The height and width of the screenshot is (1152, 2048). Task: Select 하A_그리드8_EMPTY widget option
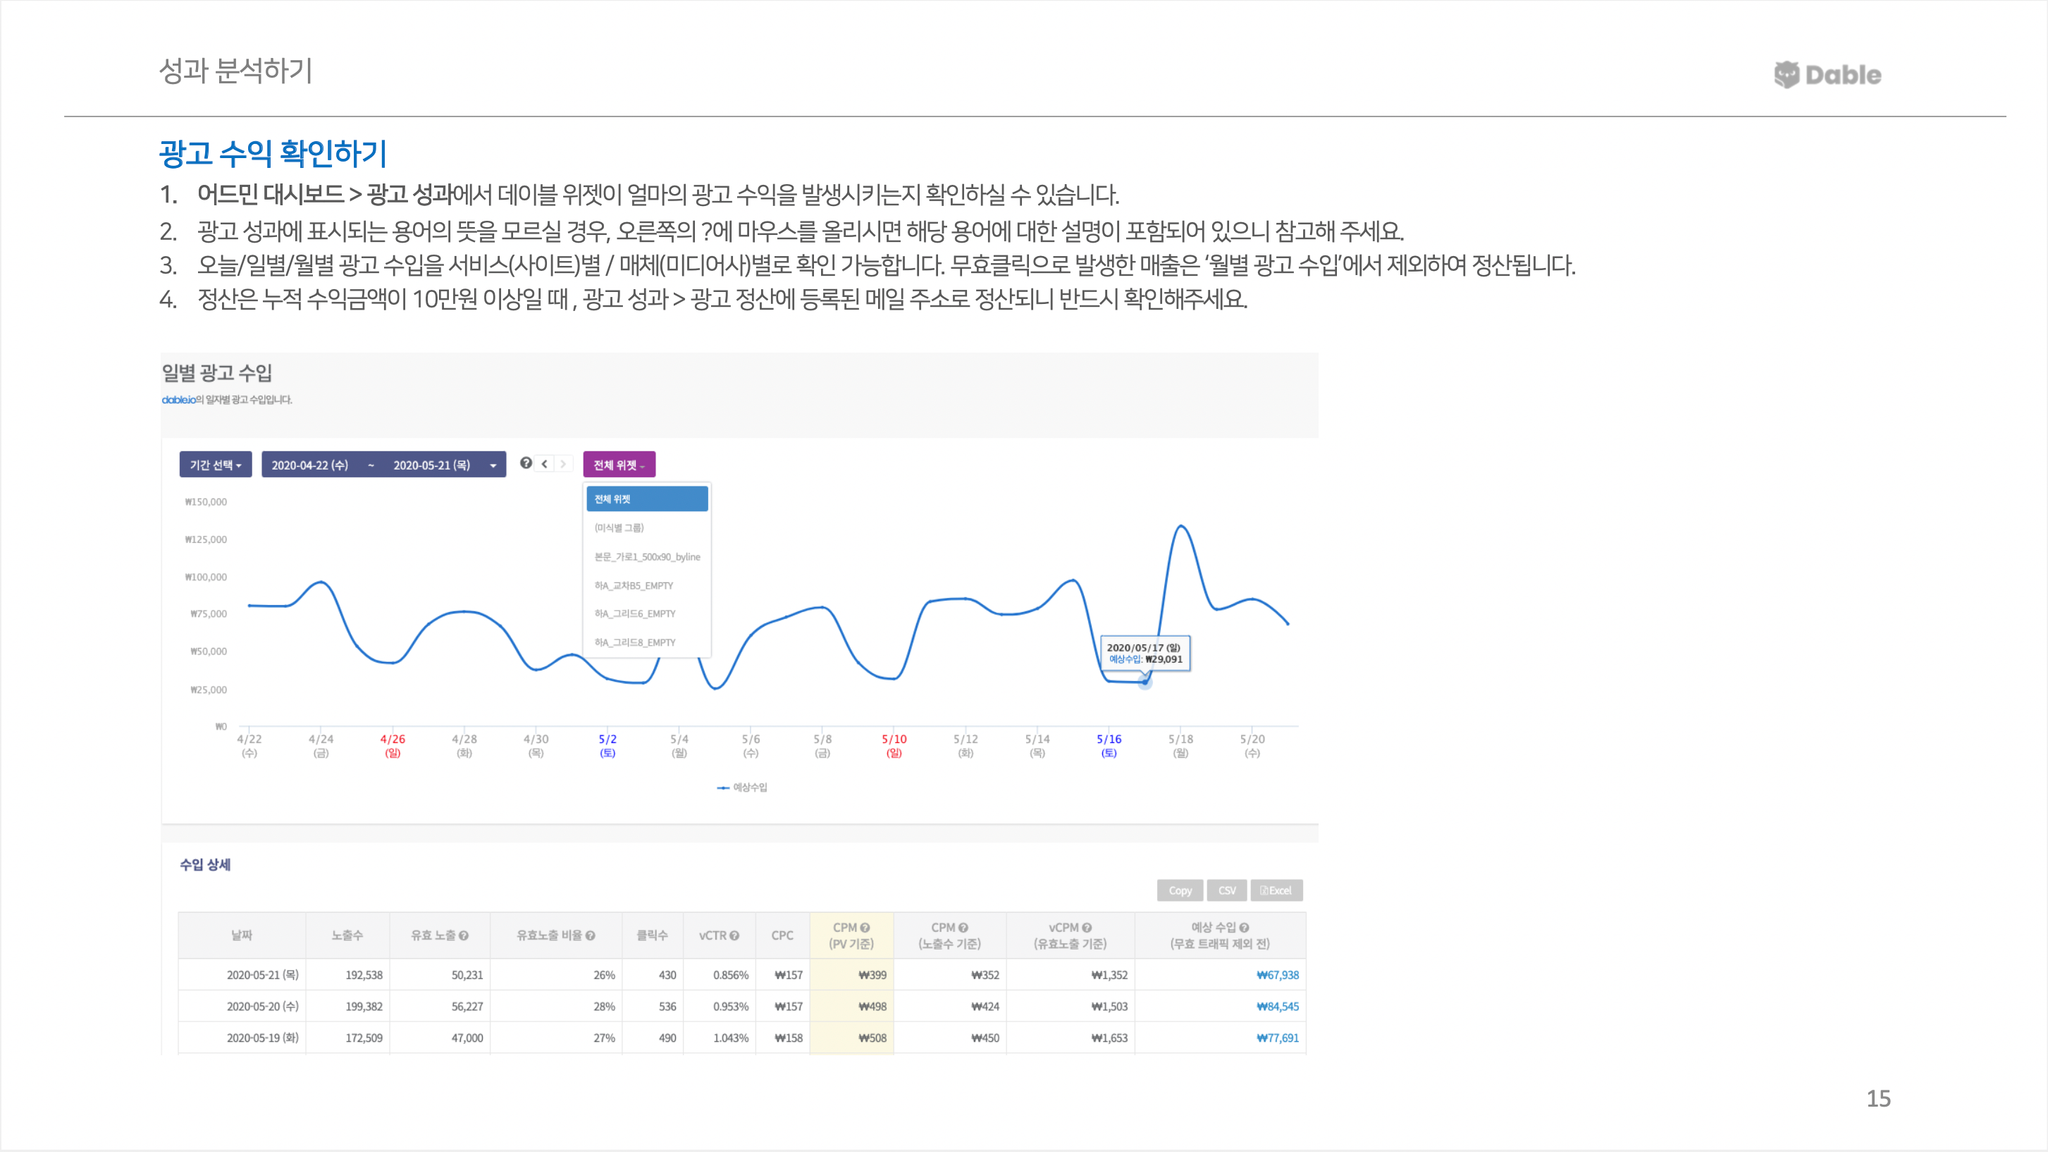pyautogui.click(x=647, y=643)
